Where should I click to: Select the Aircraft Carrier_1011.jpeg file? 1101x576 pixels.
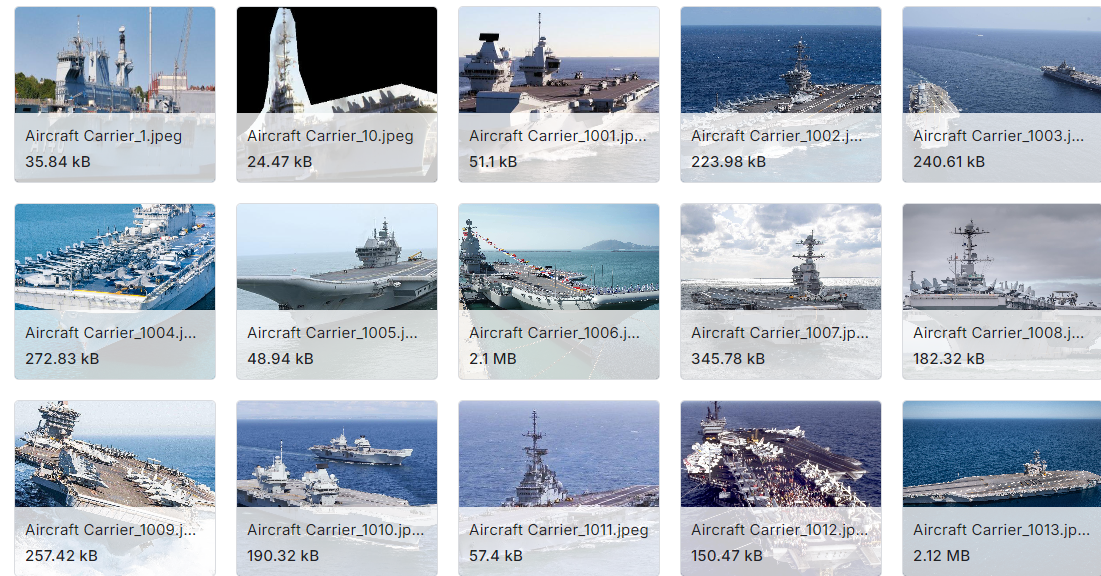pyautogui.click(x=559, y=488)
